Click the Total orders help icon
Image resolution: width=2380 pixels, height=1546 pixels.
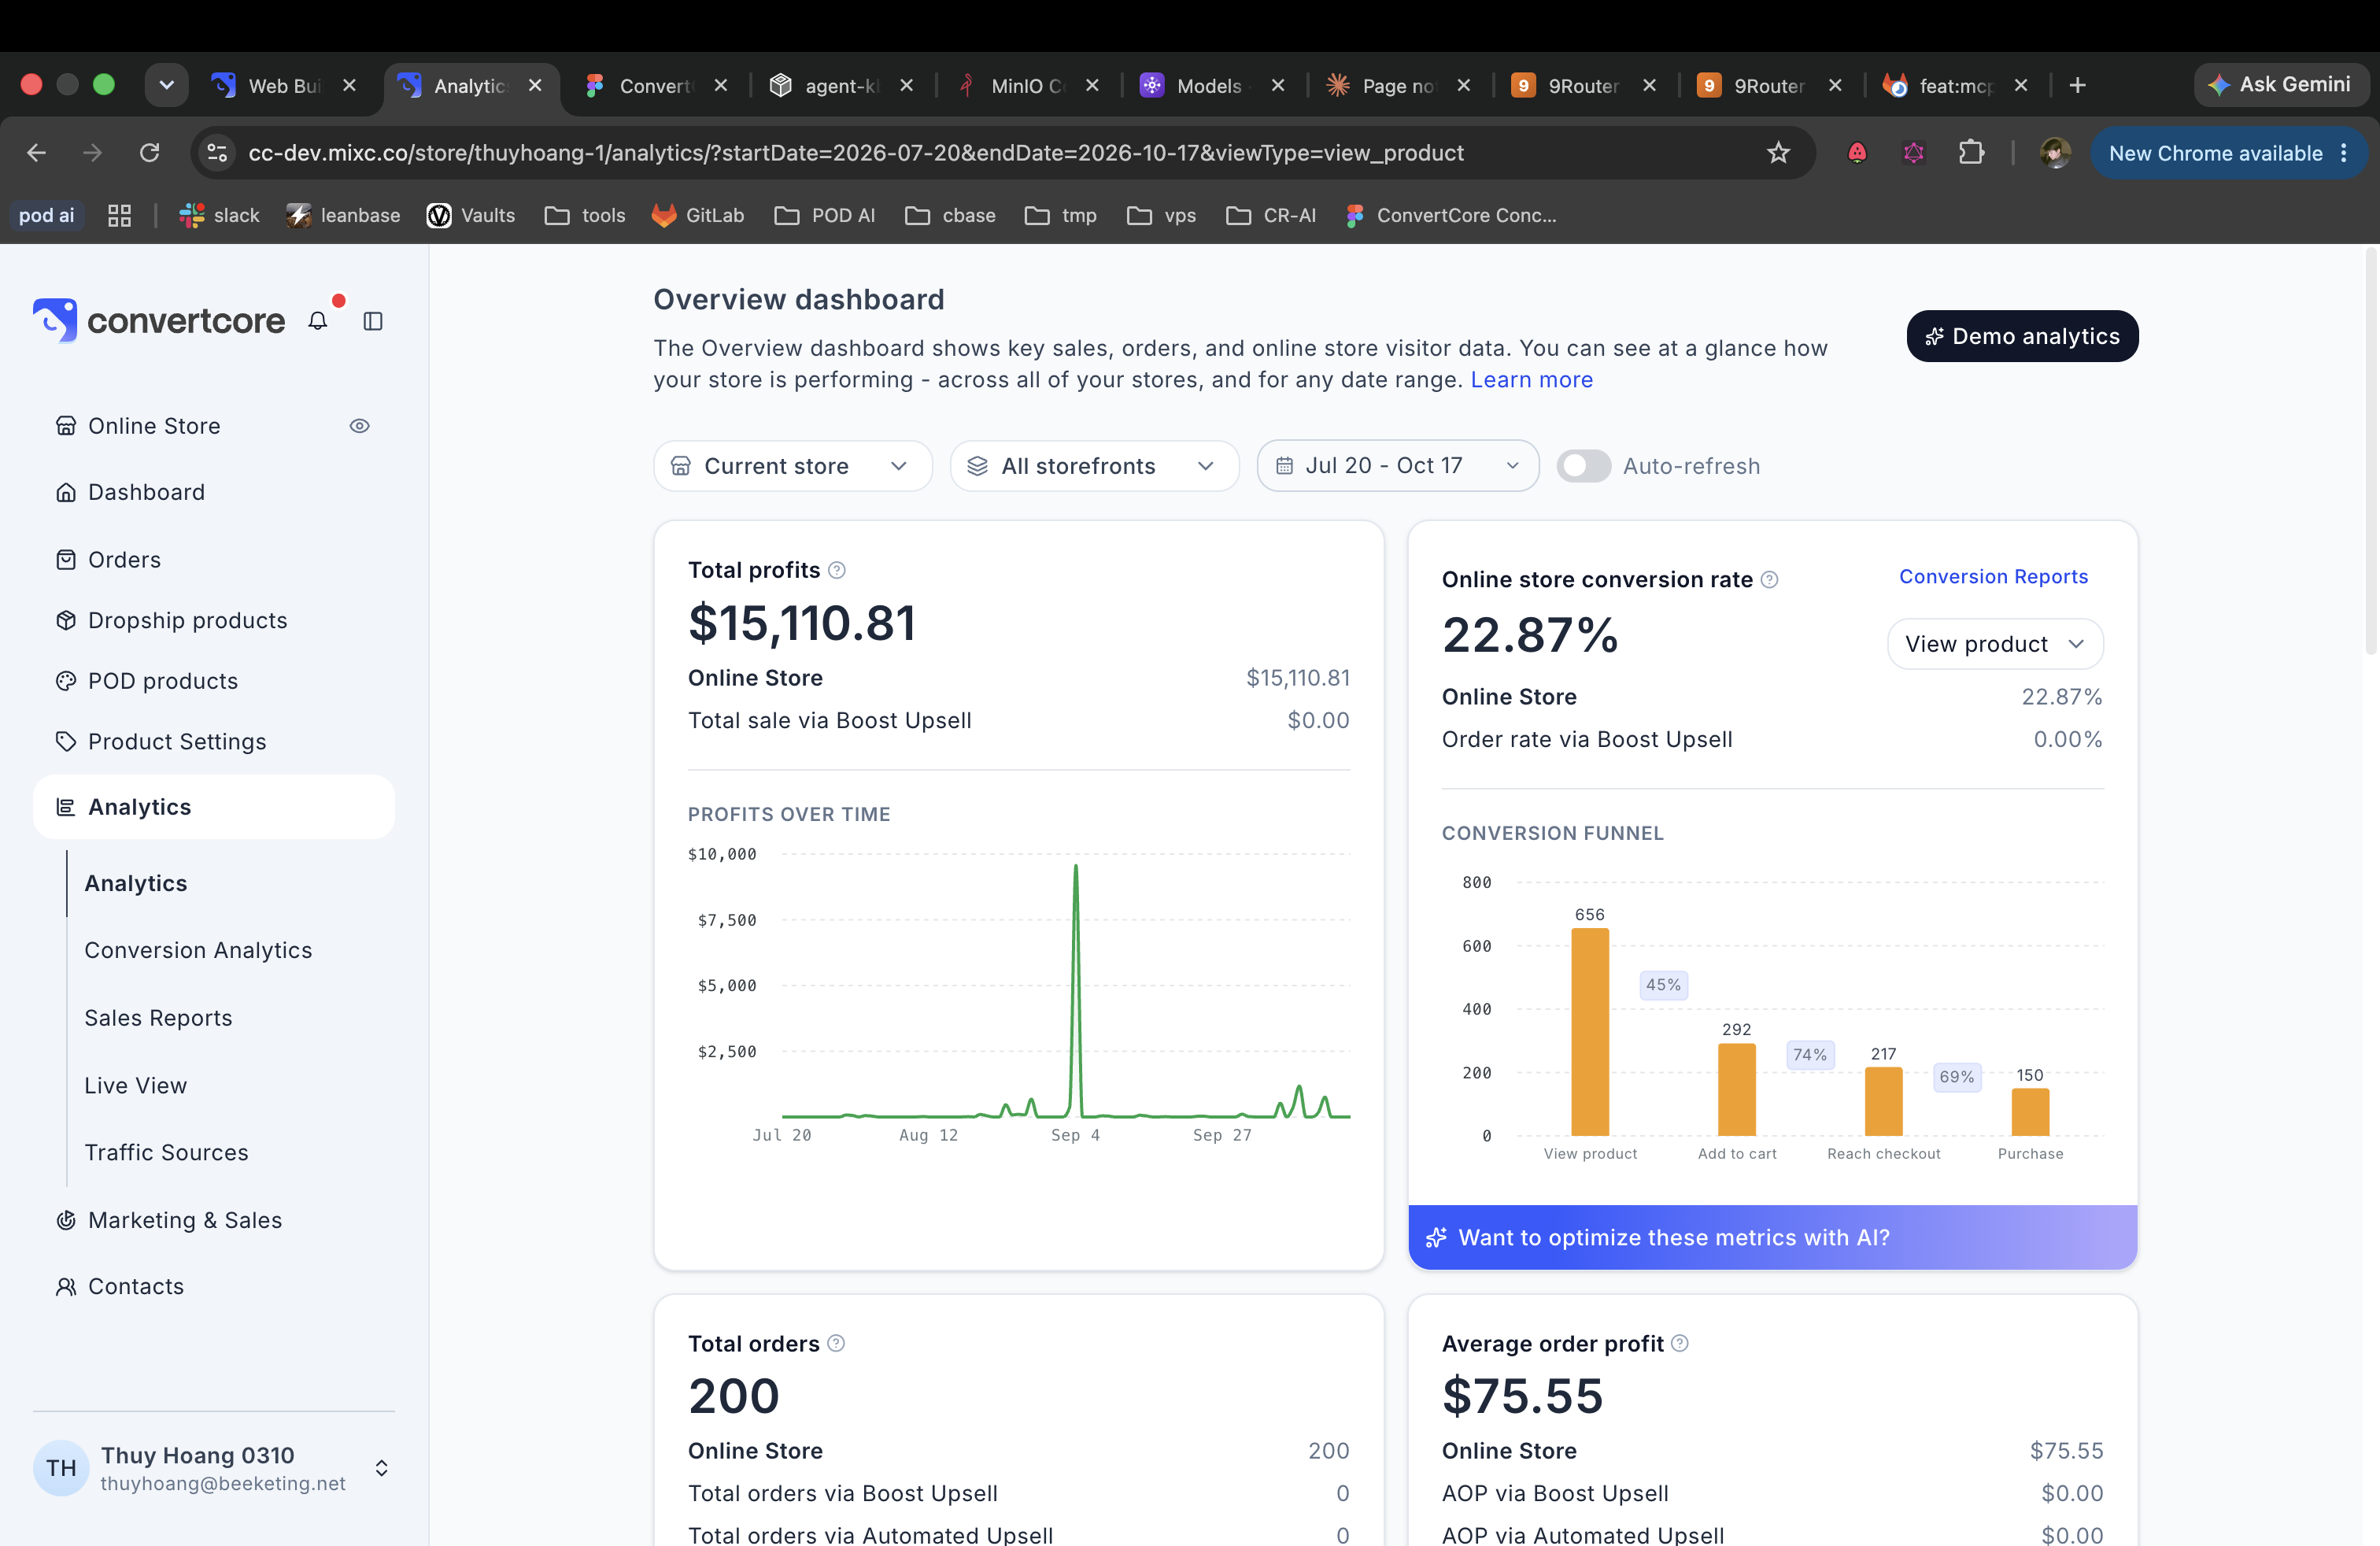tap(836, 1343)
